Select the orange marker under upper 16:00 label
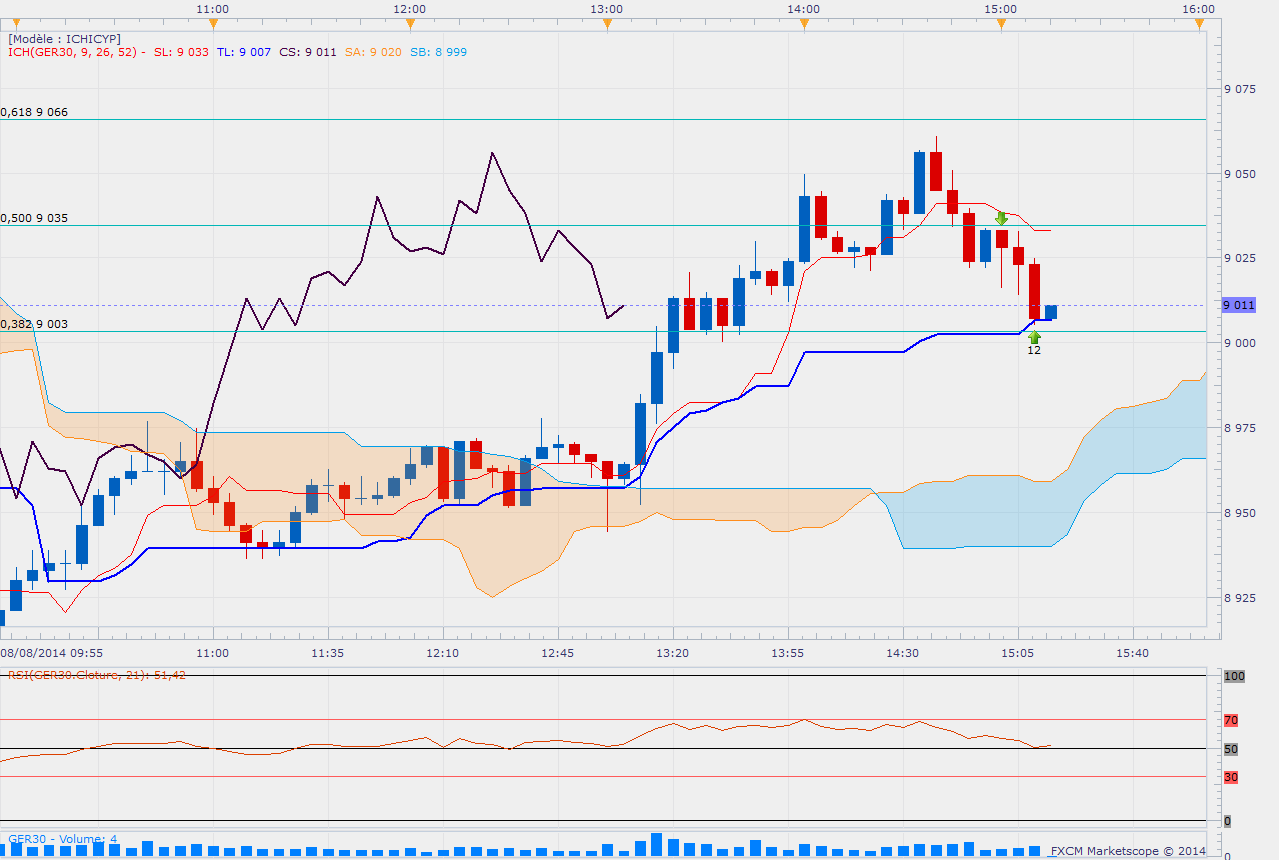The image size is (1279, 860). (x=1198, y=22)
